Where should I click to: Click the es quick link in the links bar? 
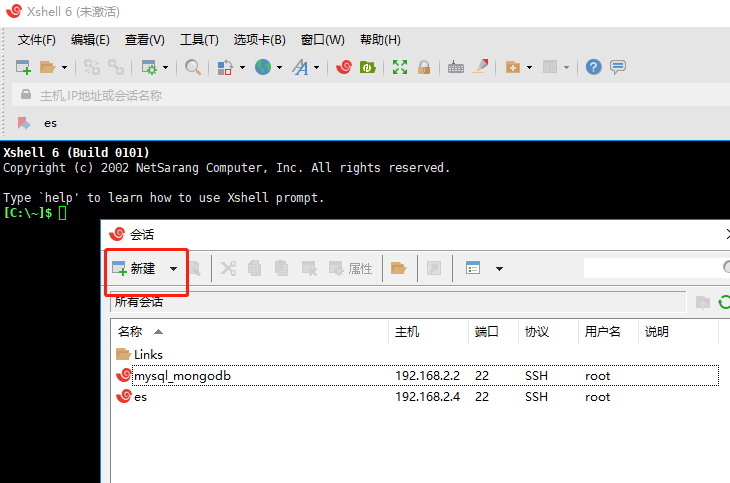tap(50, 123)
